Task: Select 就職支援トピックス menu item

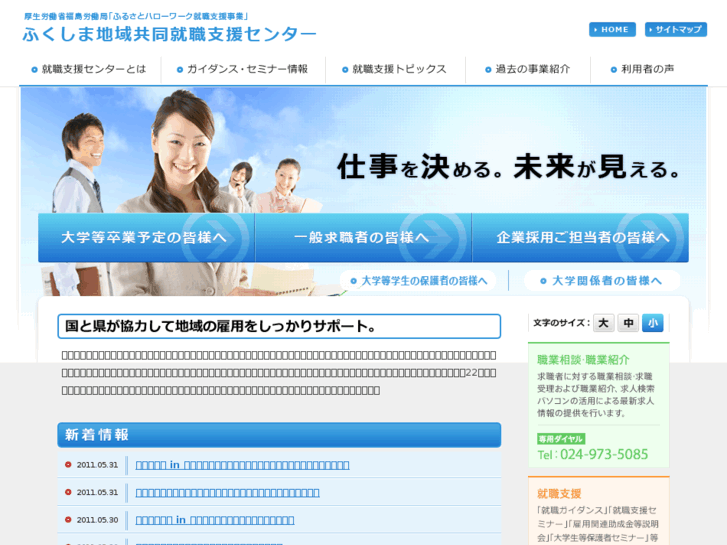Action: pos(395,69)
